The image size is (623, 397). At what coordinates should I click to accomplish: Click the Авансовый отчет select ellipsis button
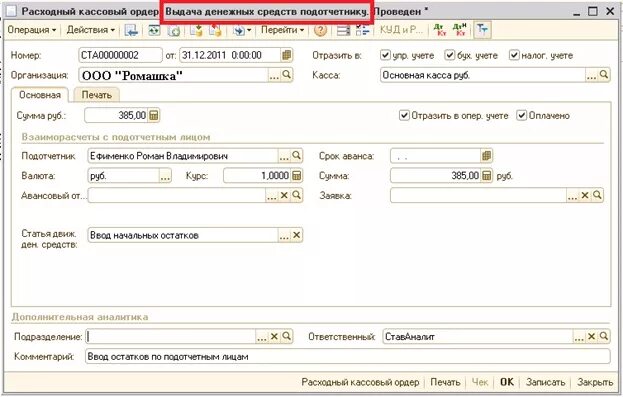(272, 196)
